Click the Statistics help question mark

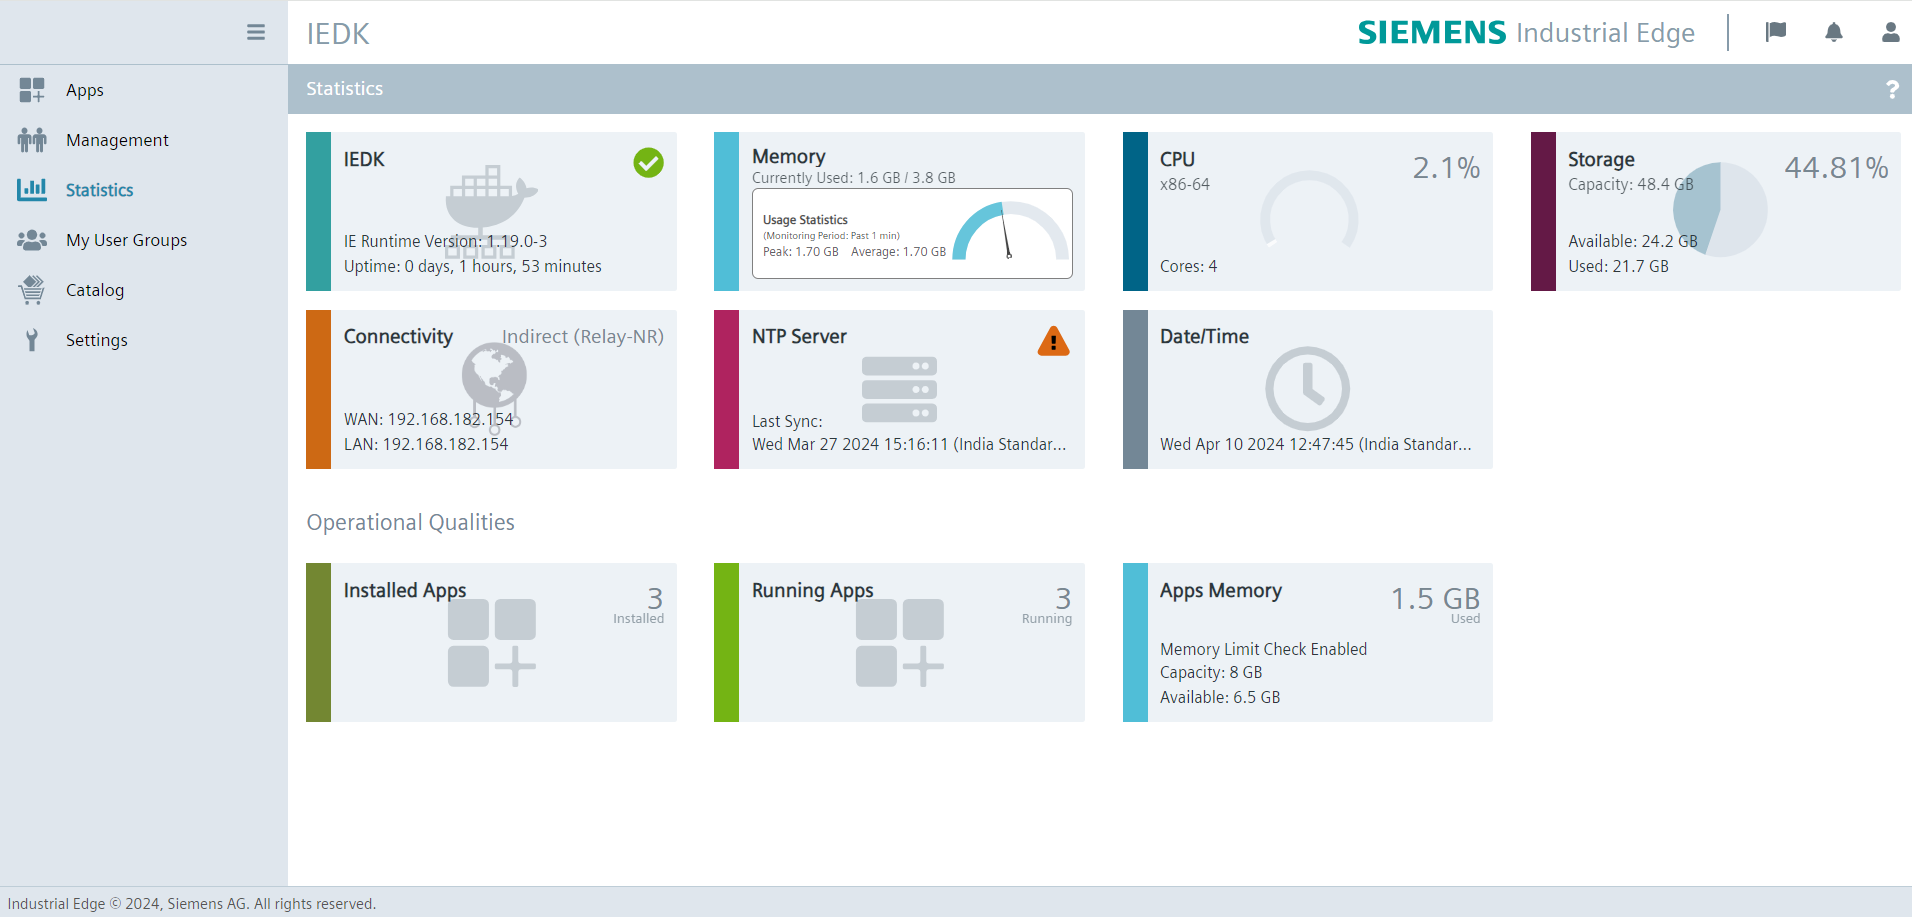[x=1891, y=89]
